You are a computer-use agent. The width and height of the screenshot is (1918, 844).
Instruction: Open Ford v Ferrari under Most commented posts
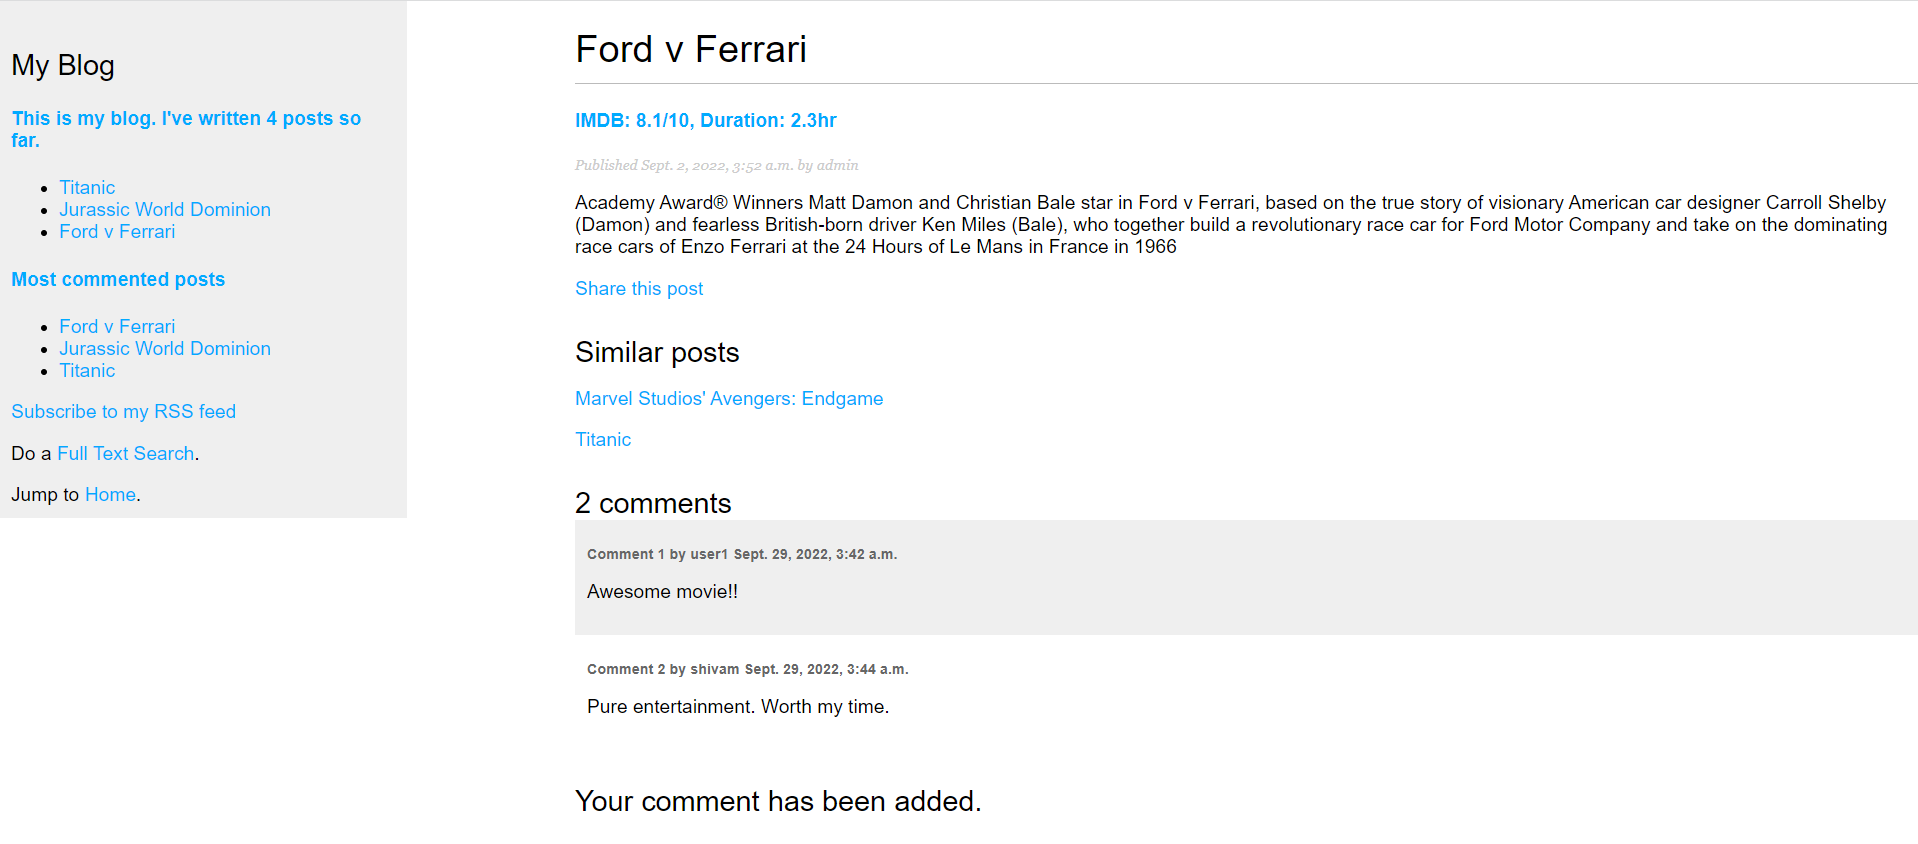tap(116, 327)
